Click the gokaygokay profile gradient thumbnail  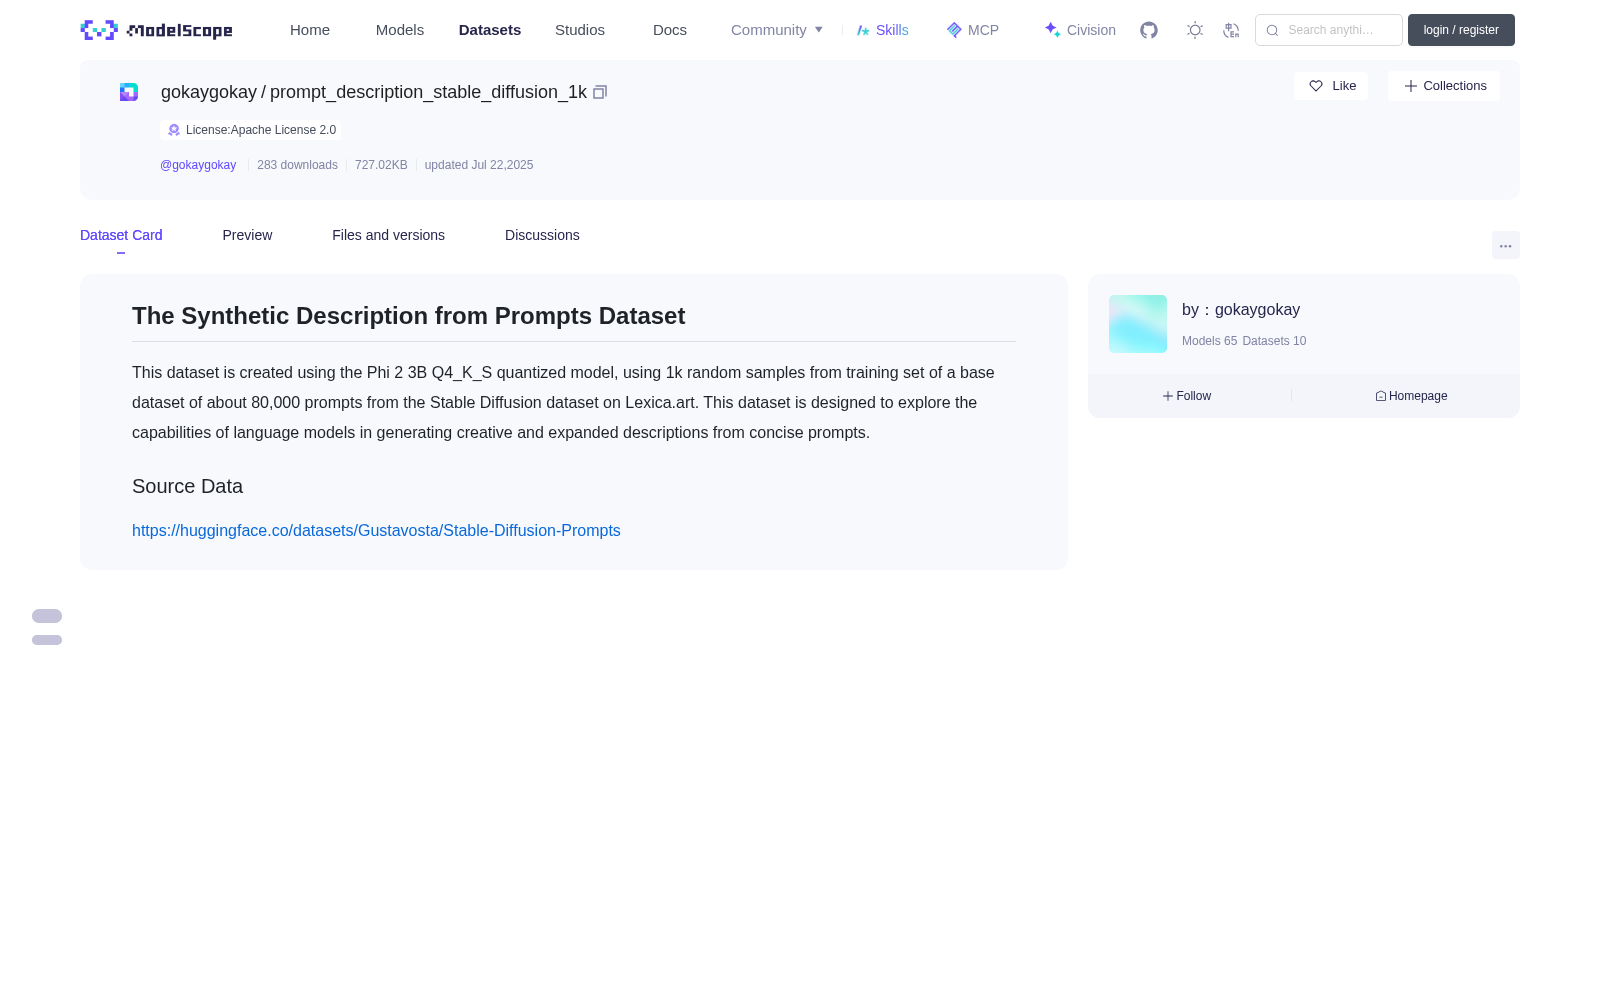point(1138,324)
